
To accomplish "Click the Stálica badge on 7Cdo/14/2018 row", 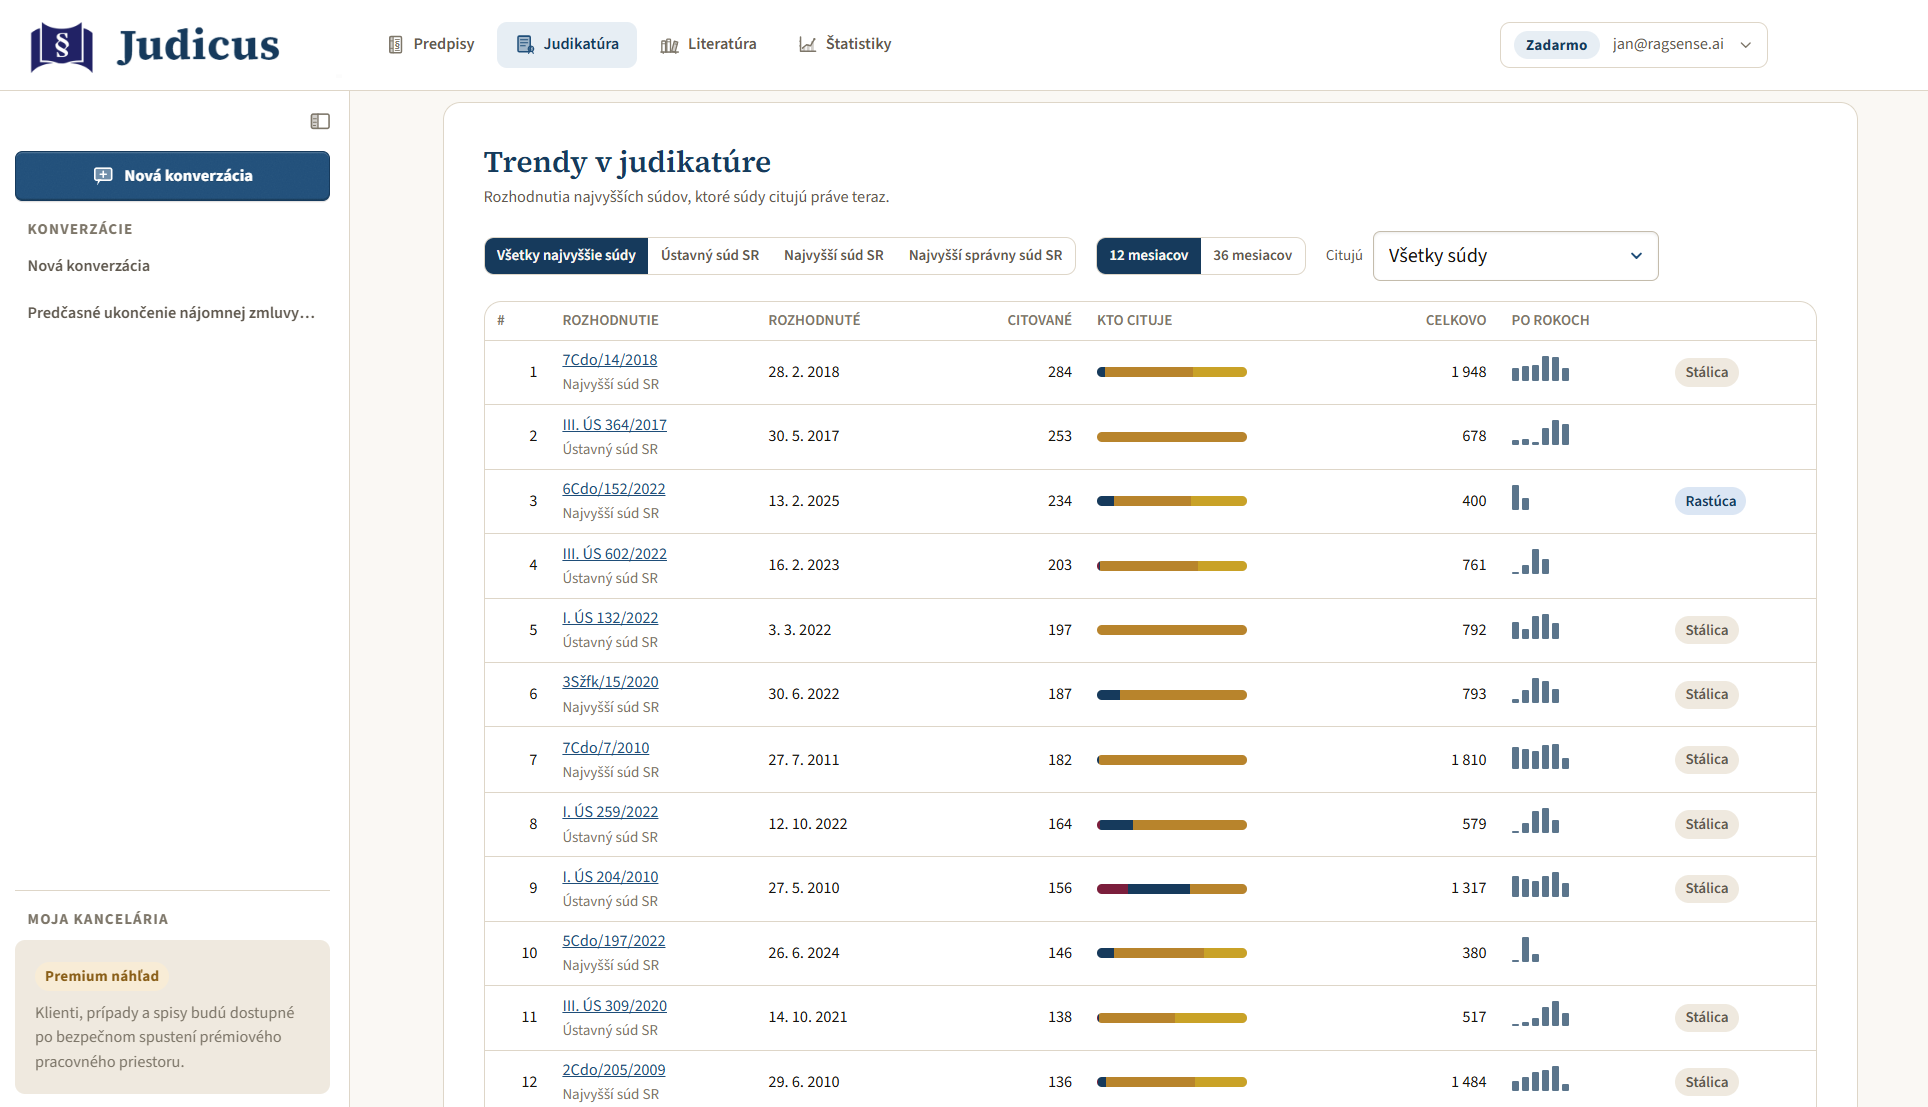I will tap(1706, 372).
